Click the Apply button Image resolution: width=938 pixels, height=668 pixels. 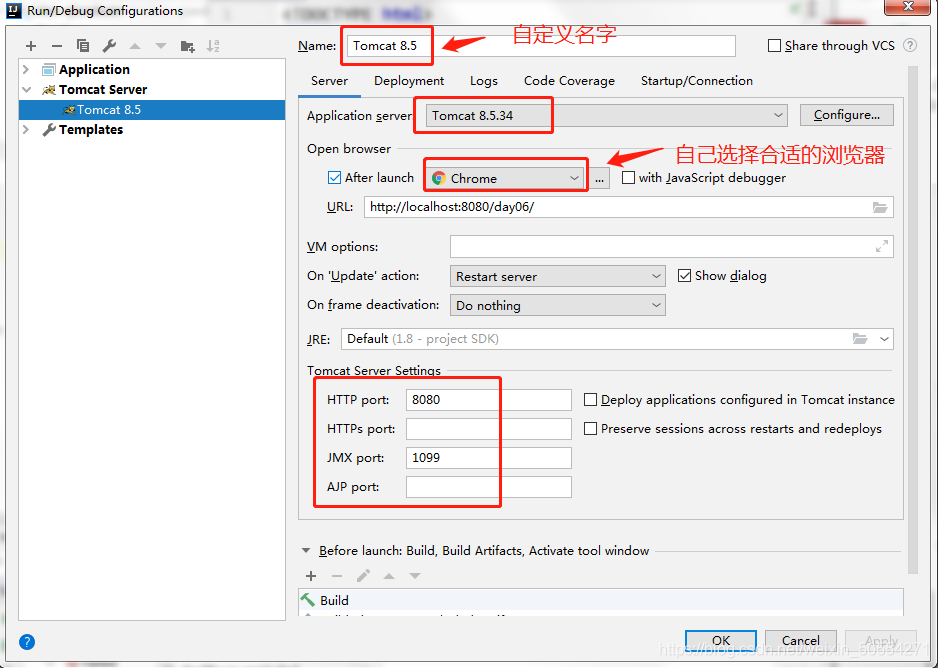[x=881, y=640]
